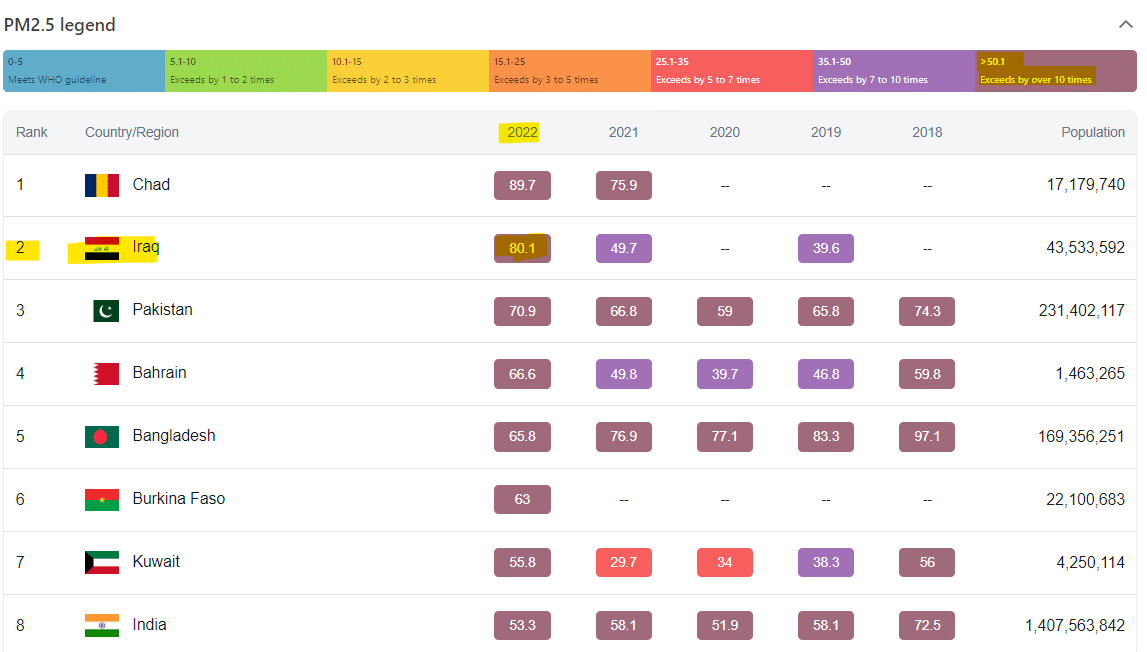This screenshot has width=1147, height=652.
Task: Click Kuwait's 2021 value badge 29.7
Action: click(623, 562)
